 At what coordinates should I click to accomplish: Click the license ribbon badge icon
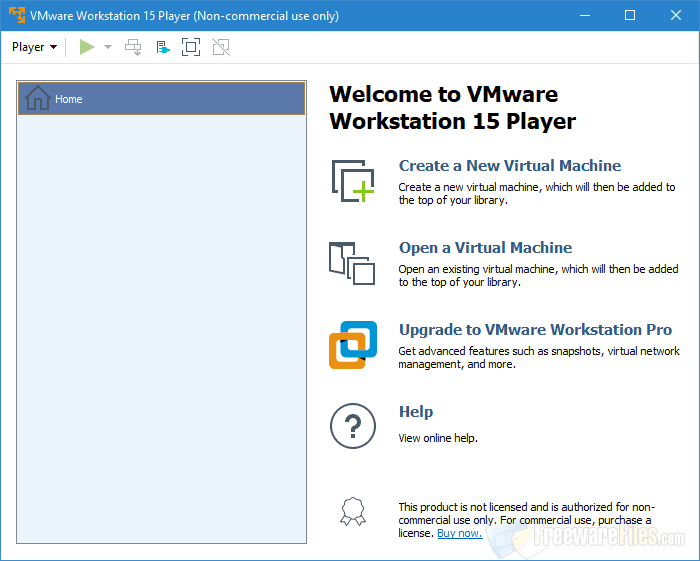353,511
